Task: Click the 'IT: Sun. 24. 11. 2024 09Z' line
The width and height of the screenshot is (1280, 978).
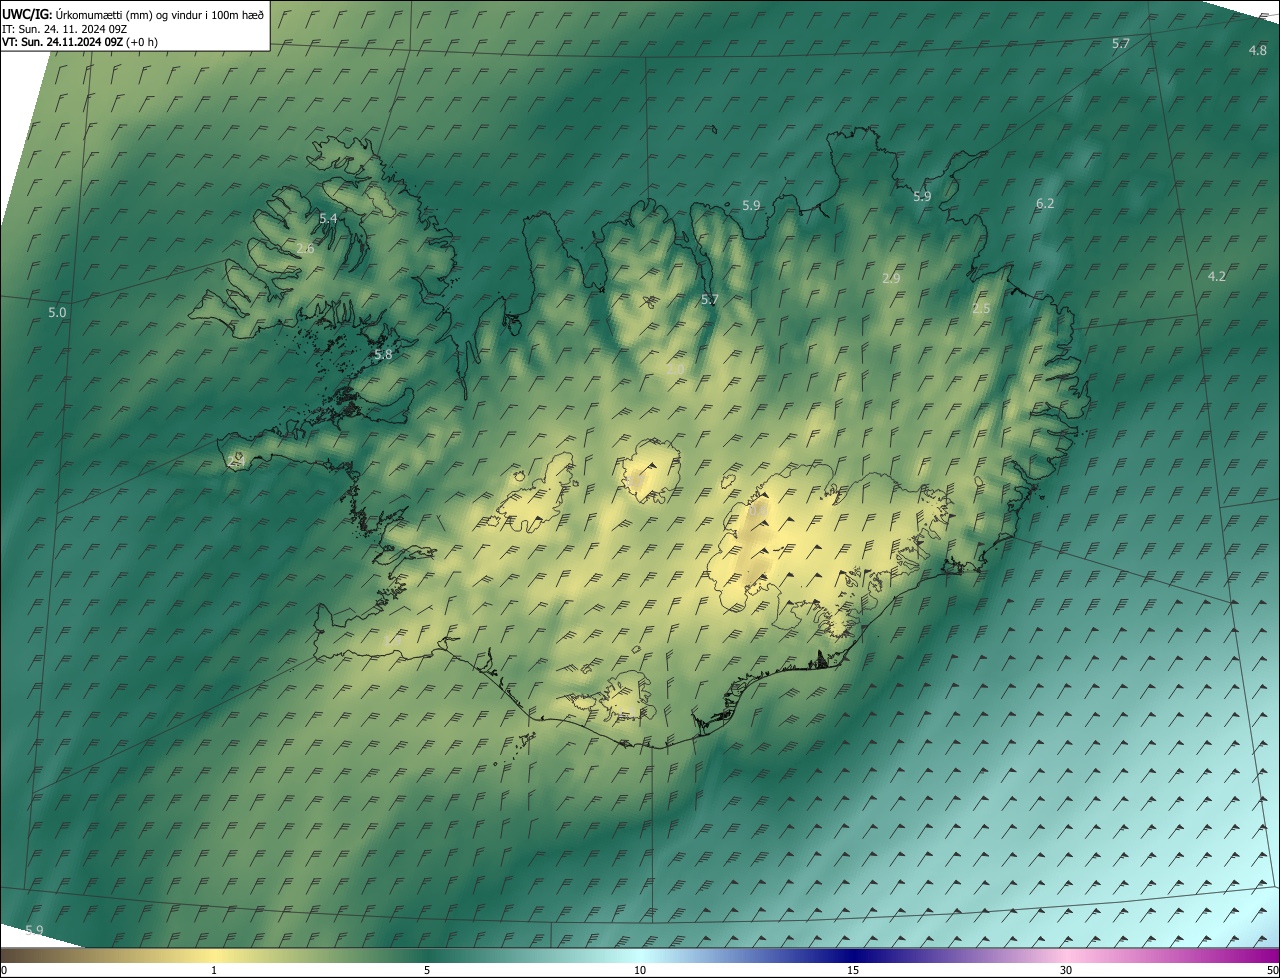Action: click(64, 29)
